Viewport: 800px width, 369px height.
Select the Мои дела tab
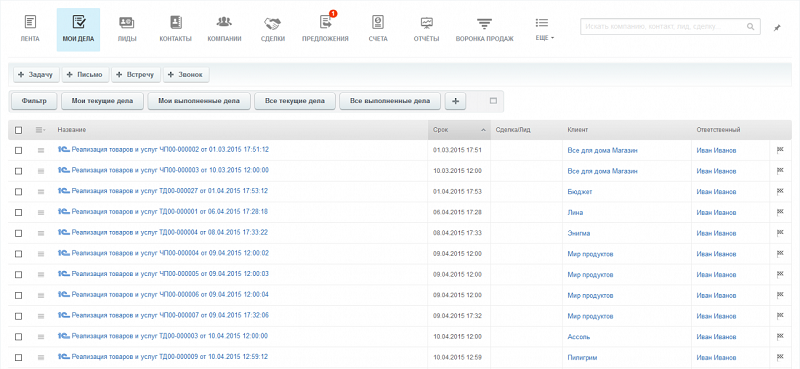pyautogui.click(x=78, y=30)
